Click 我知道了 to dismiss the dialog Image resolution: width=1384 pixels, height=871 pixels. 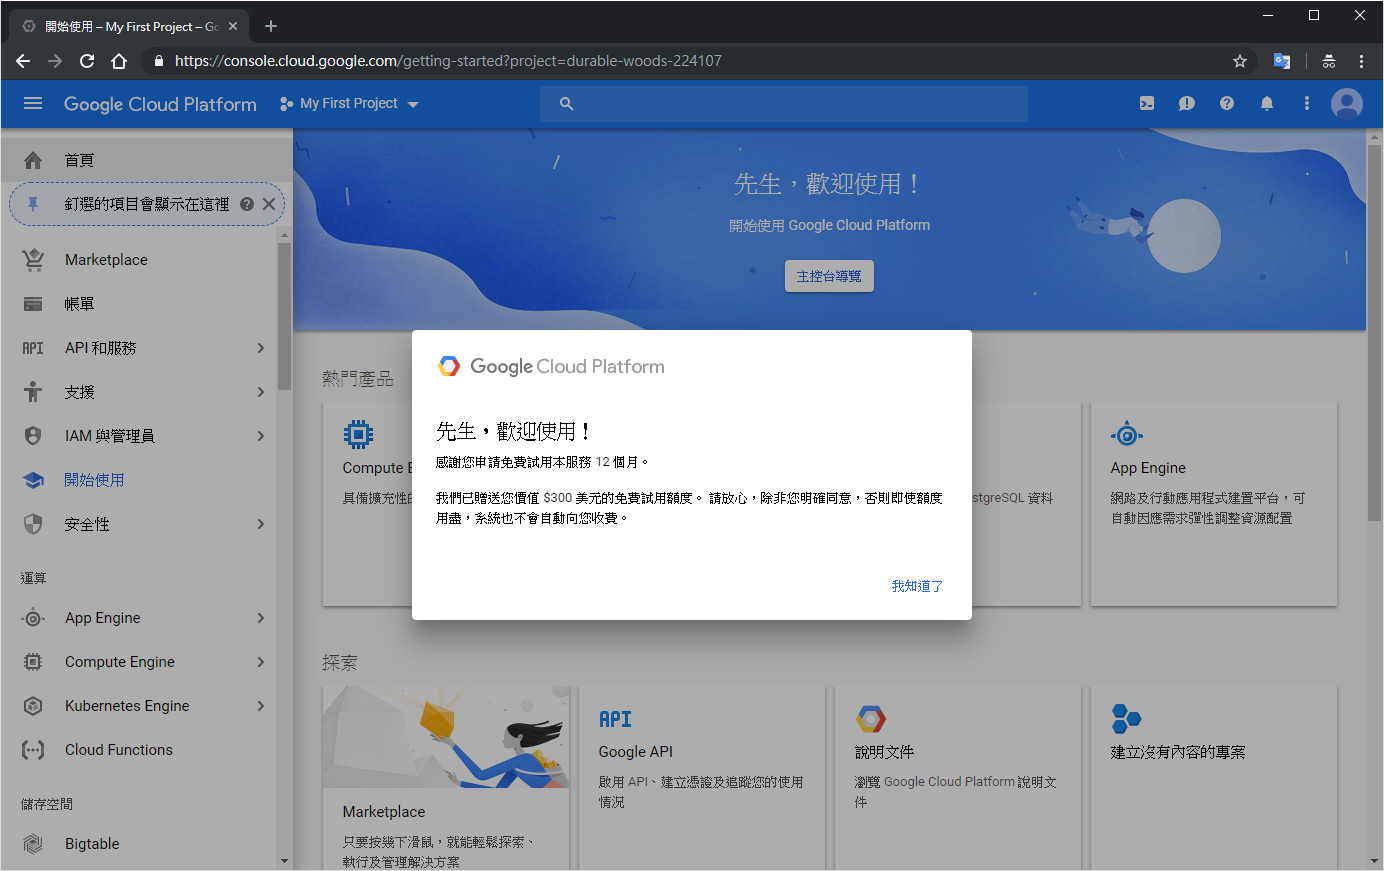tap(917, 586)
